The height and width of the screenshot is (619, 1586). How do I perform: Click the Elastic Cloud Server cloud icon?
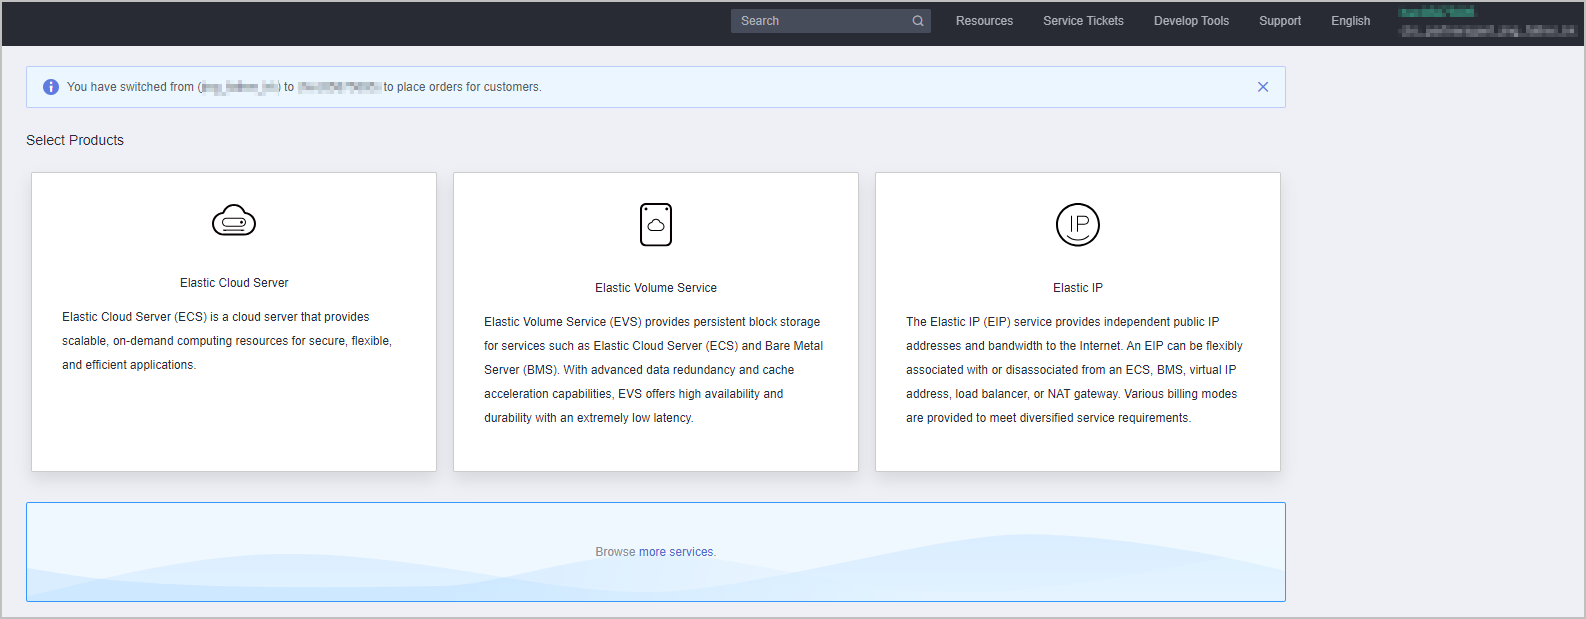tap(234, 220)
